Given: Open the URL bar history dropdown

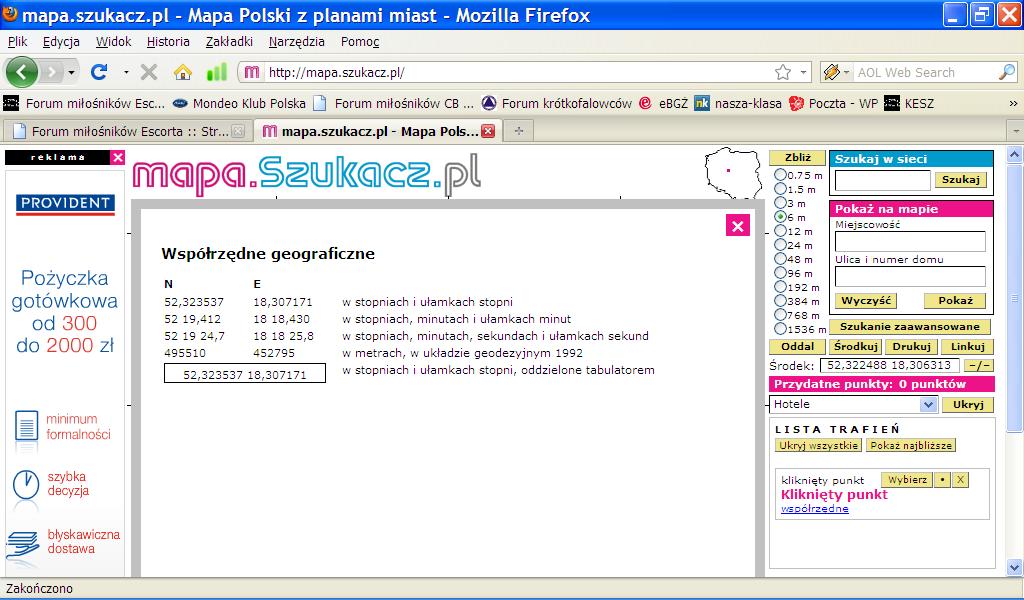Looking at the screenshot, I should pyautogui.click(x=804, y=72).
